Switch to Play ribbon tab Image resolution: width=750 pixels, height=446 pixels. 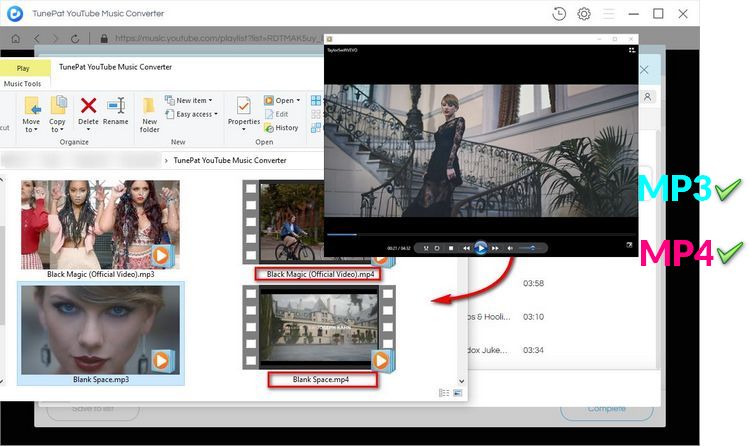click(23, 68)
